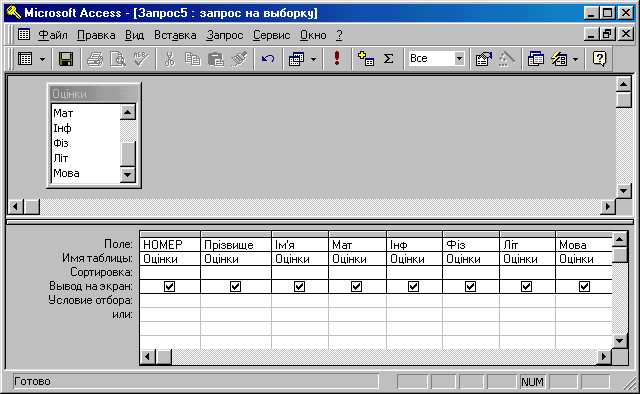Viewport: 640px width, 394px height.
Task: Click right arrow of table pane horizontal scrollbar
Action: click(608, 207)
